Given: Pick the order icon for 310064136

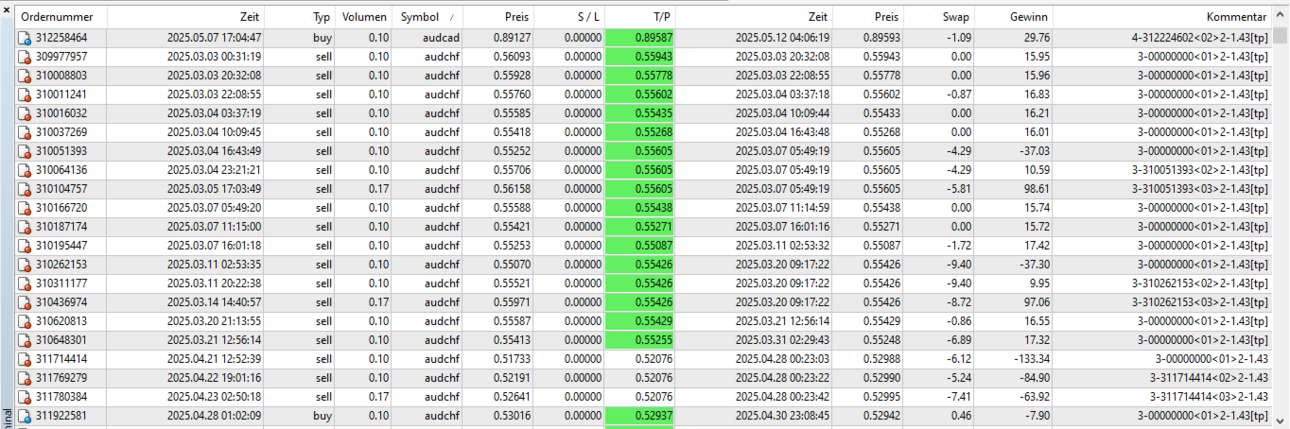Looking at the screenshot, I should click(x=24, y=170).
